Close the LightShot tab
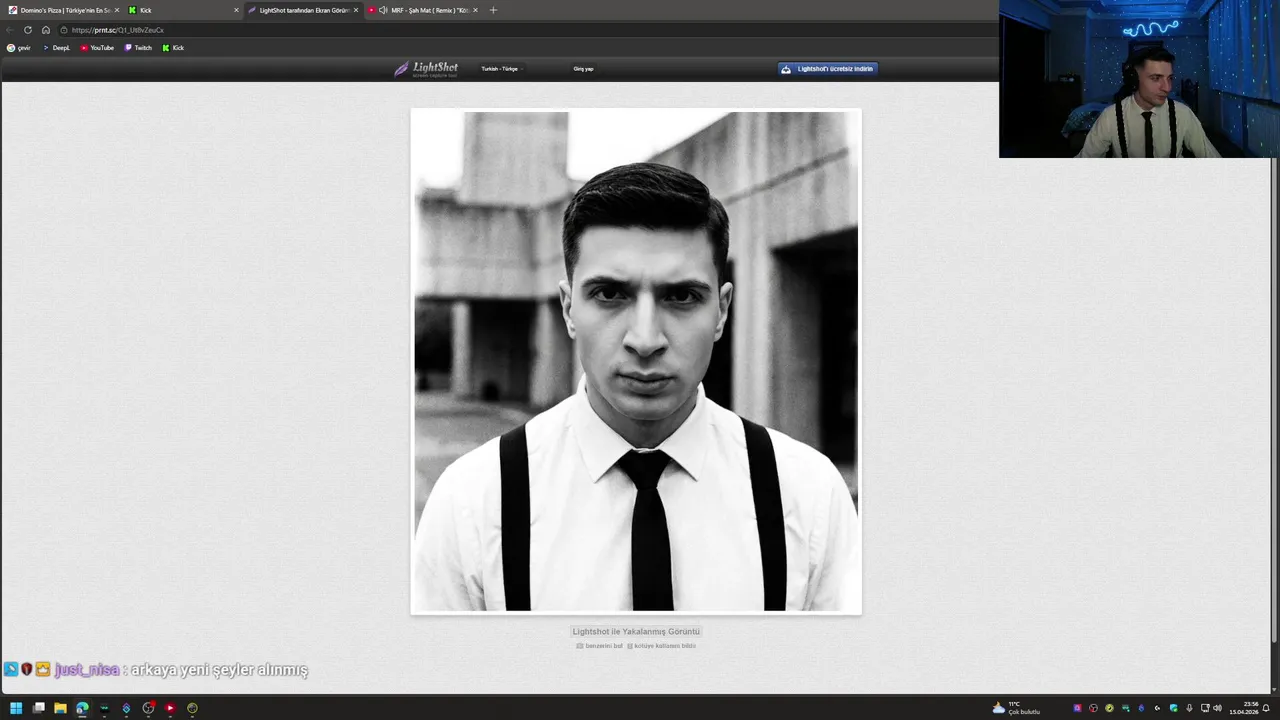The image size is (1280, 720). coord(356,10)
